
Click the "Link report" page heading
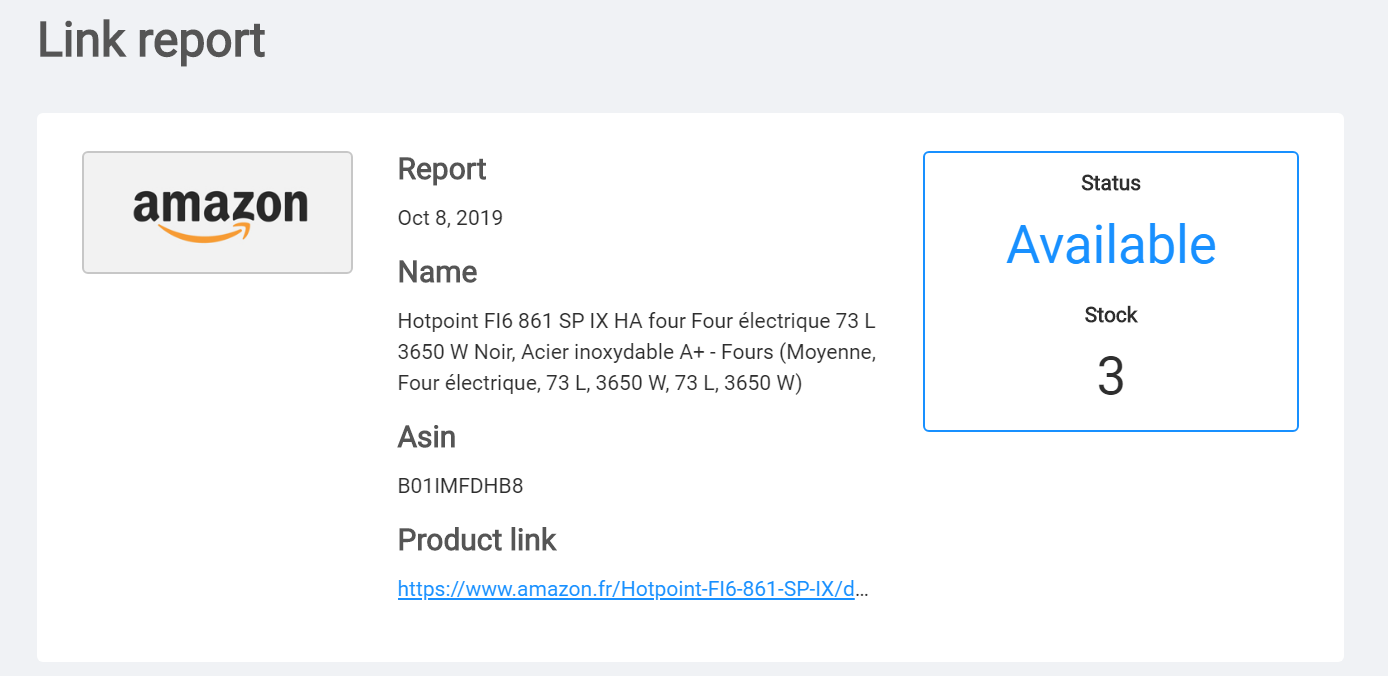click(x=151, y=40)
